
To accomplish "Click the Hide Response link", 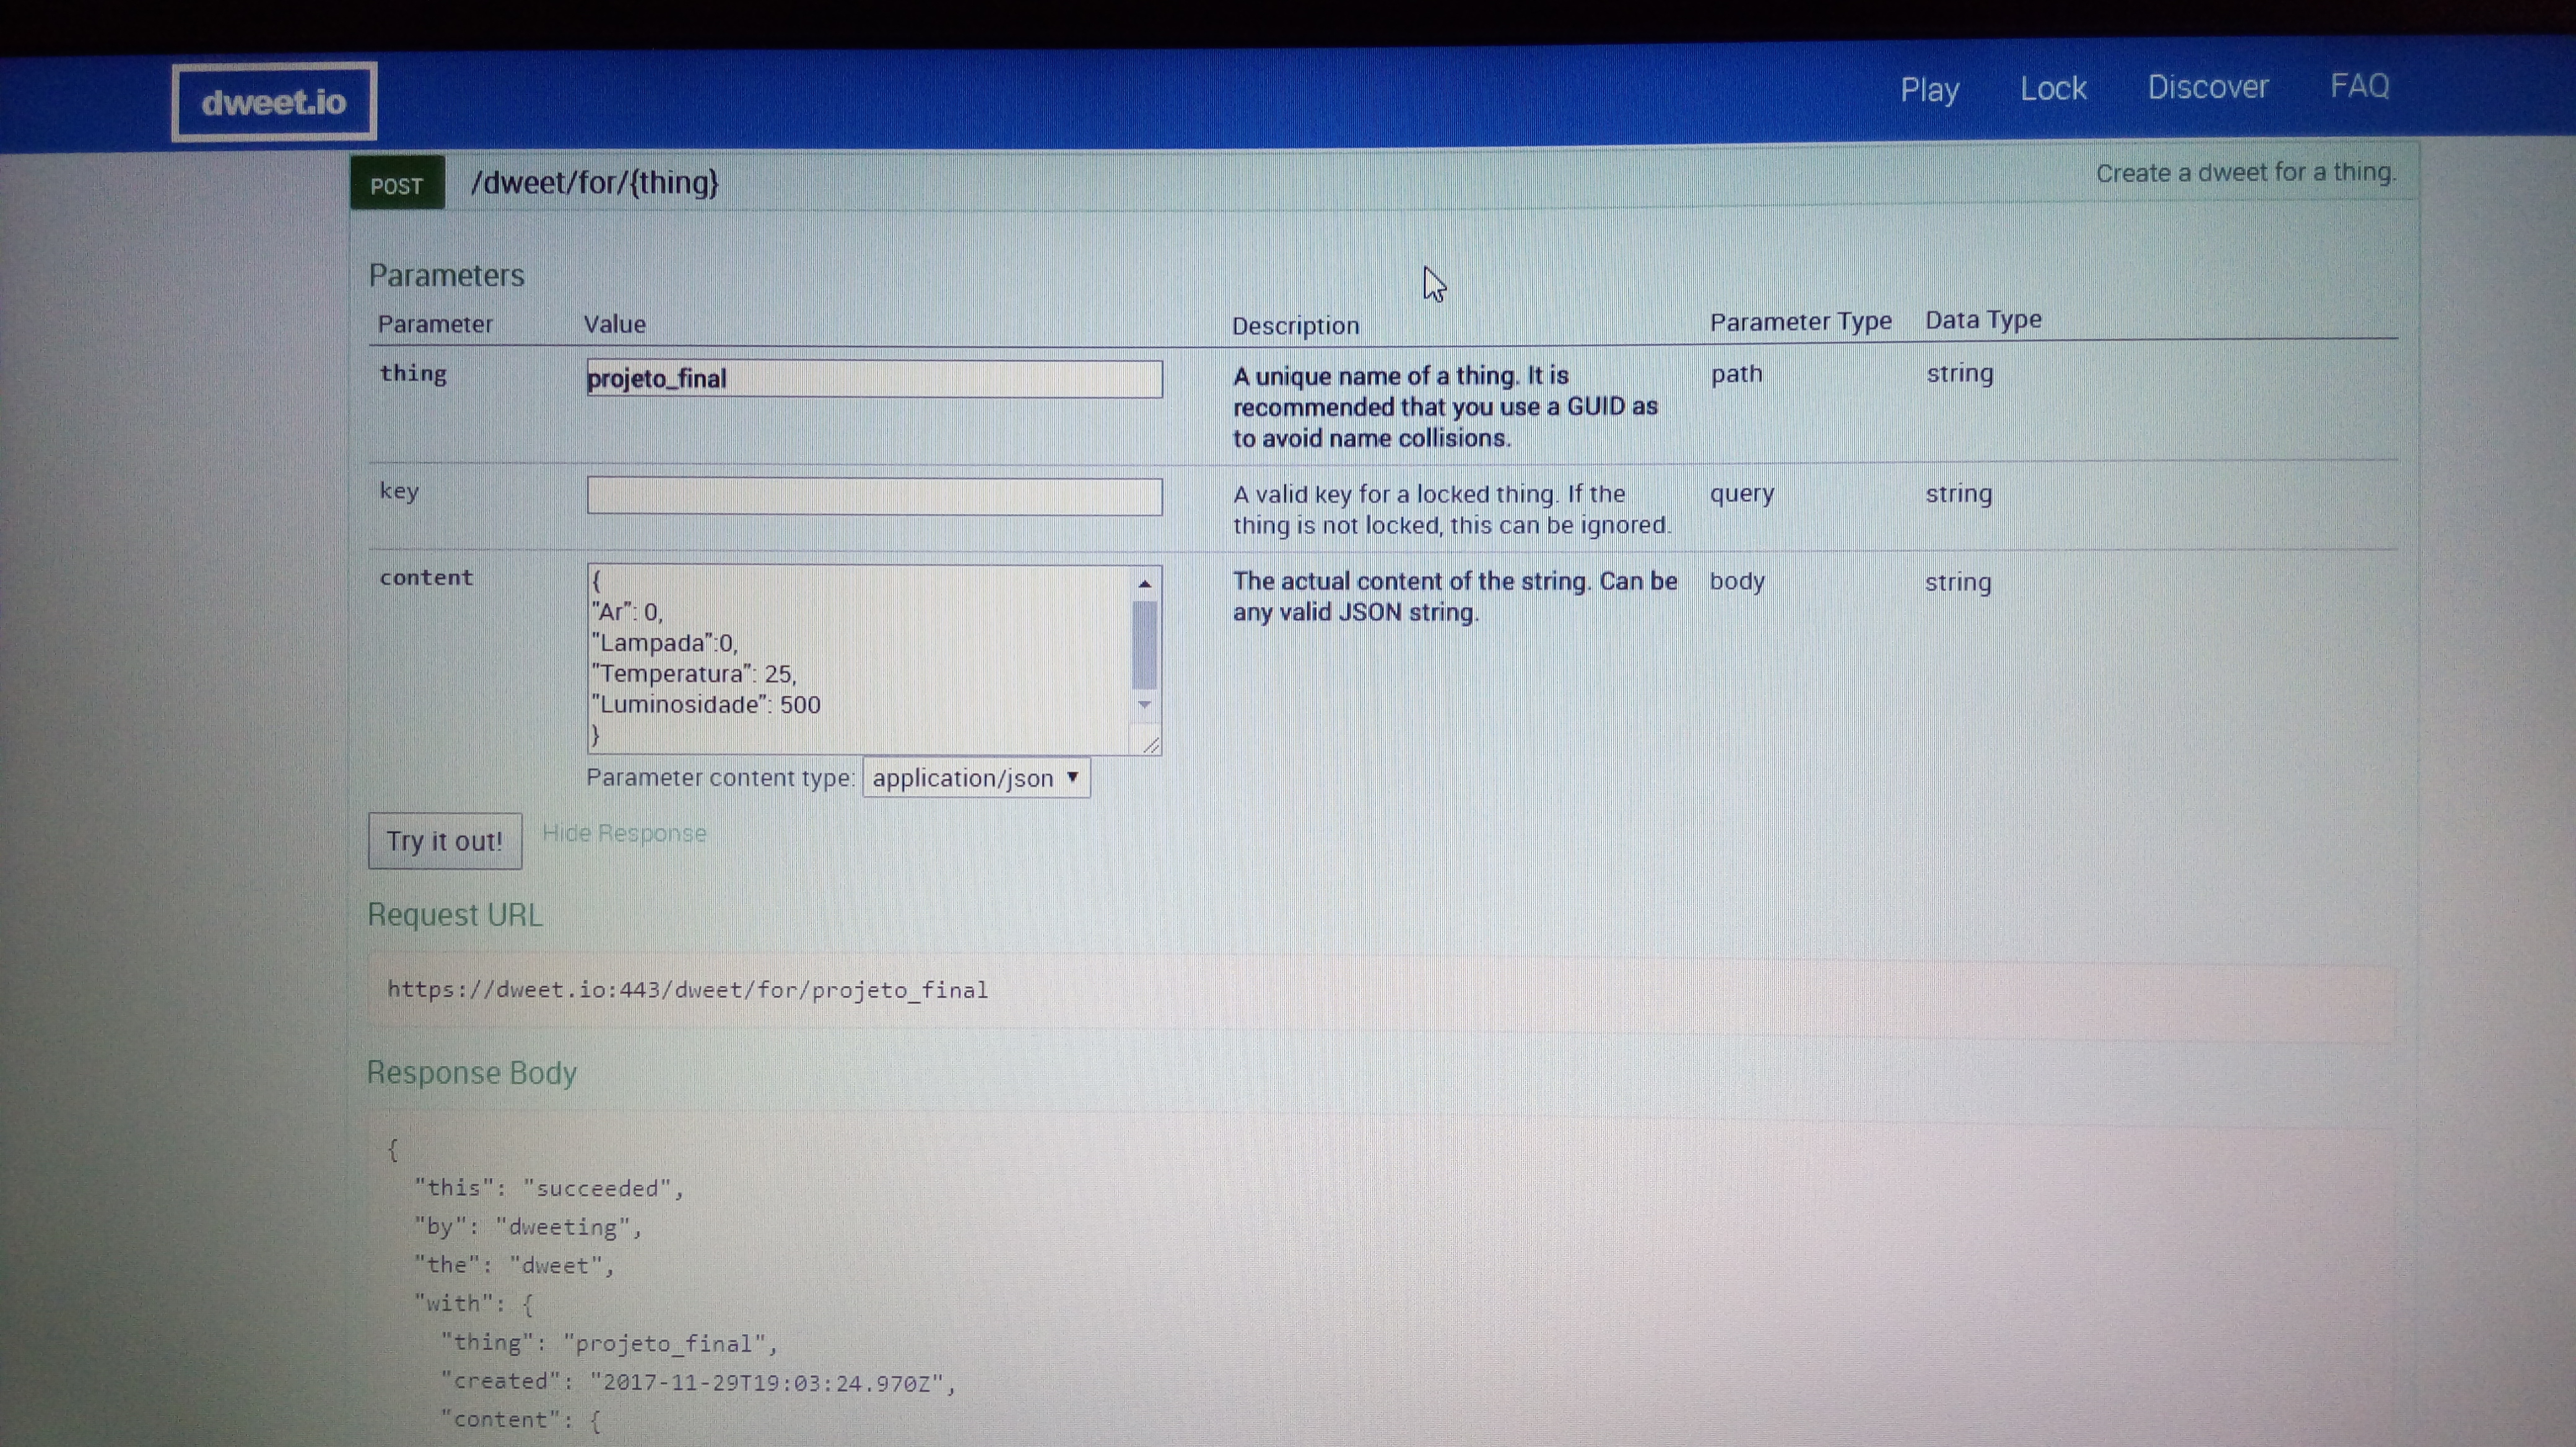I will pos(624,833).
